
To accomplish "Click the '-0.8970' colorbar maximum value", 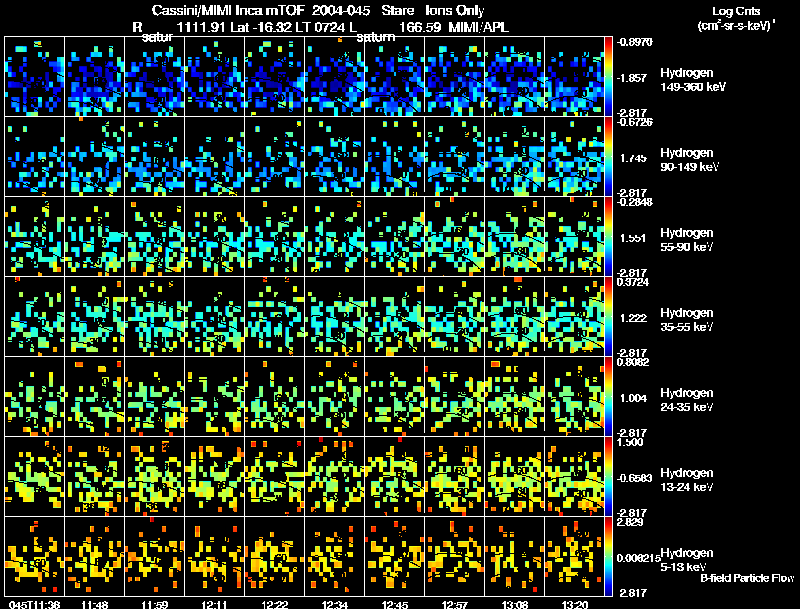I will tap(635, 42).
